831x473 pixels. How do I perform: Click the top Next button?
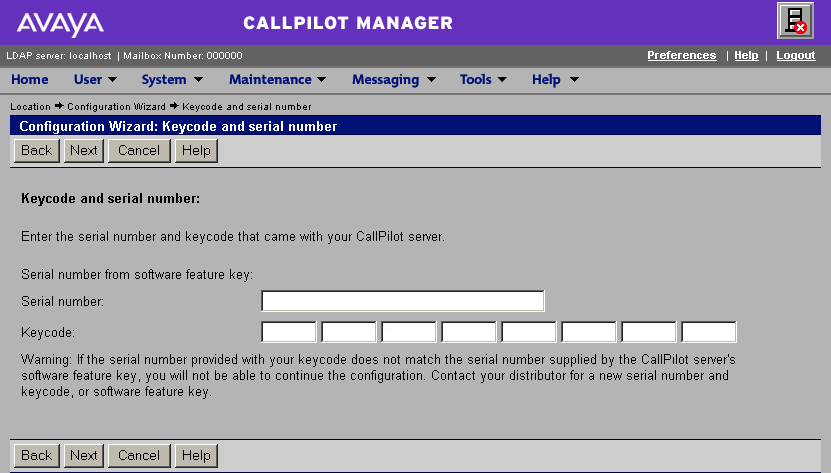click(84, 151)
